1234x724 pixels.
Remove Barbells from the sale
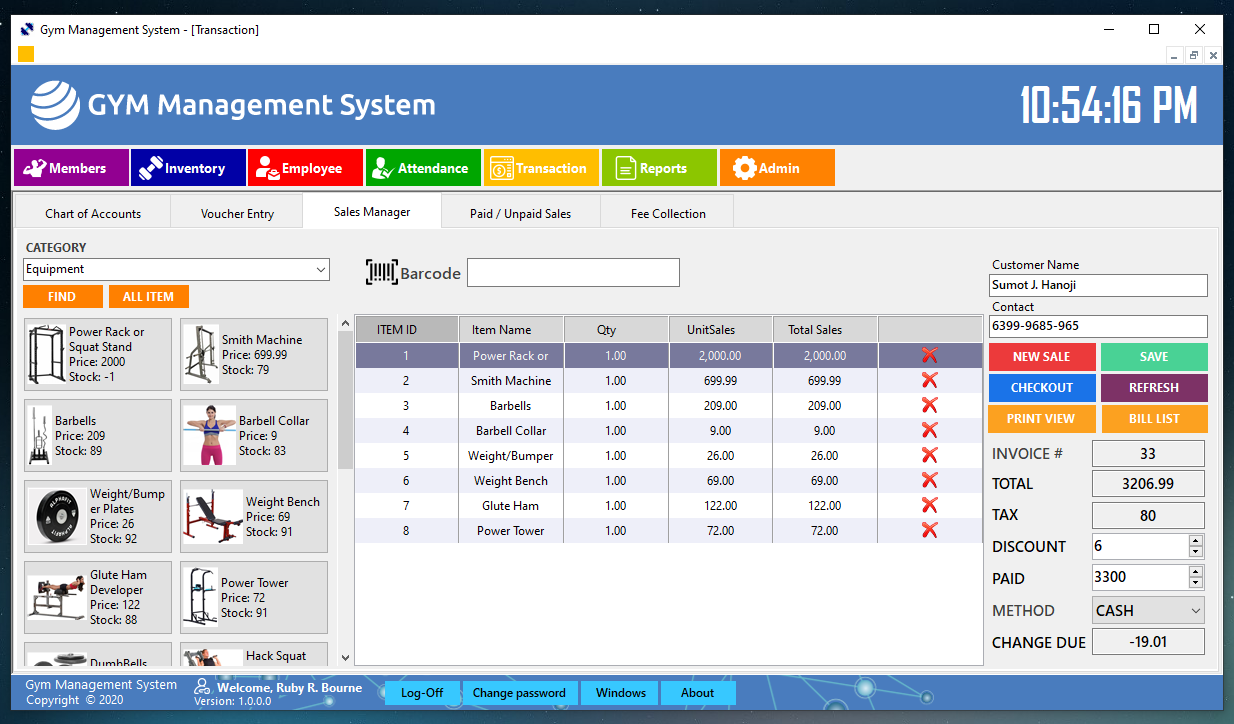pyautogui.click(x=929, y=405)
